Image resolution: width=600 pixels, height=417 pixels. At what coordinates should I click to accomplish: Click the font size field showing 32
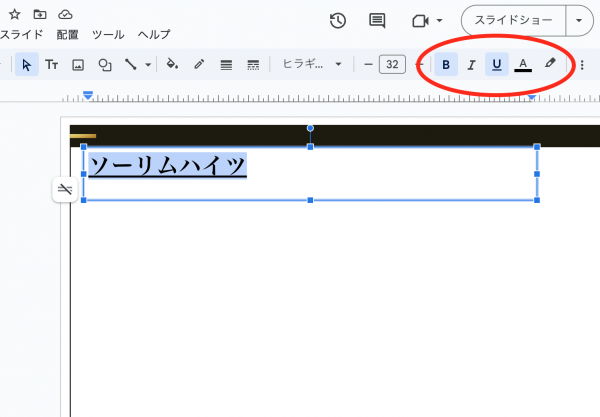coord(392,65)
